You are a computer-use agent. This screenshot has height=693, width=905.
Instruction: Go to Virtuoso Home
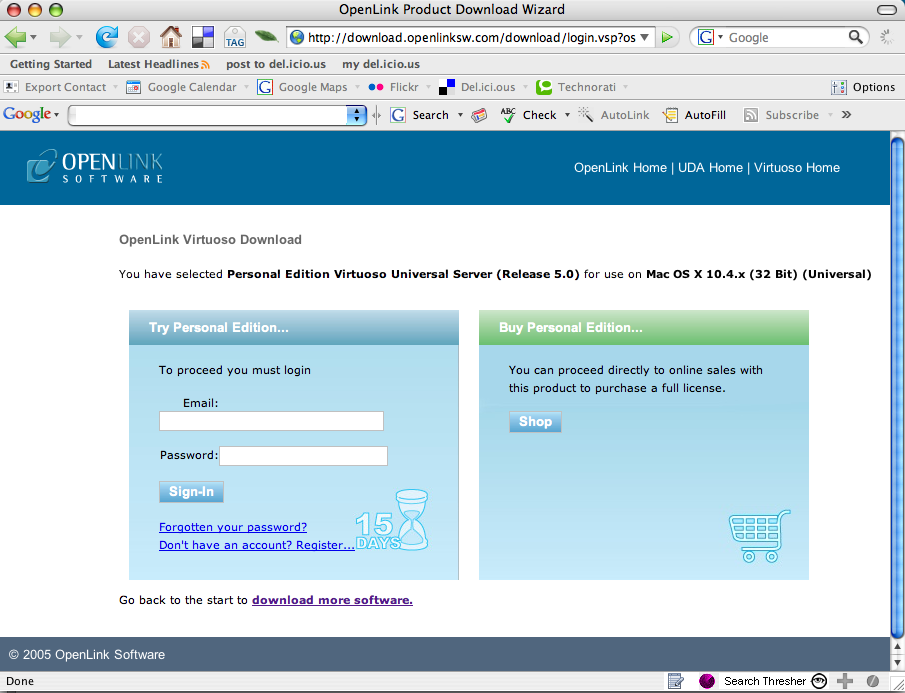(x=797, y=168)
